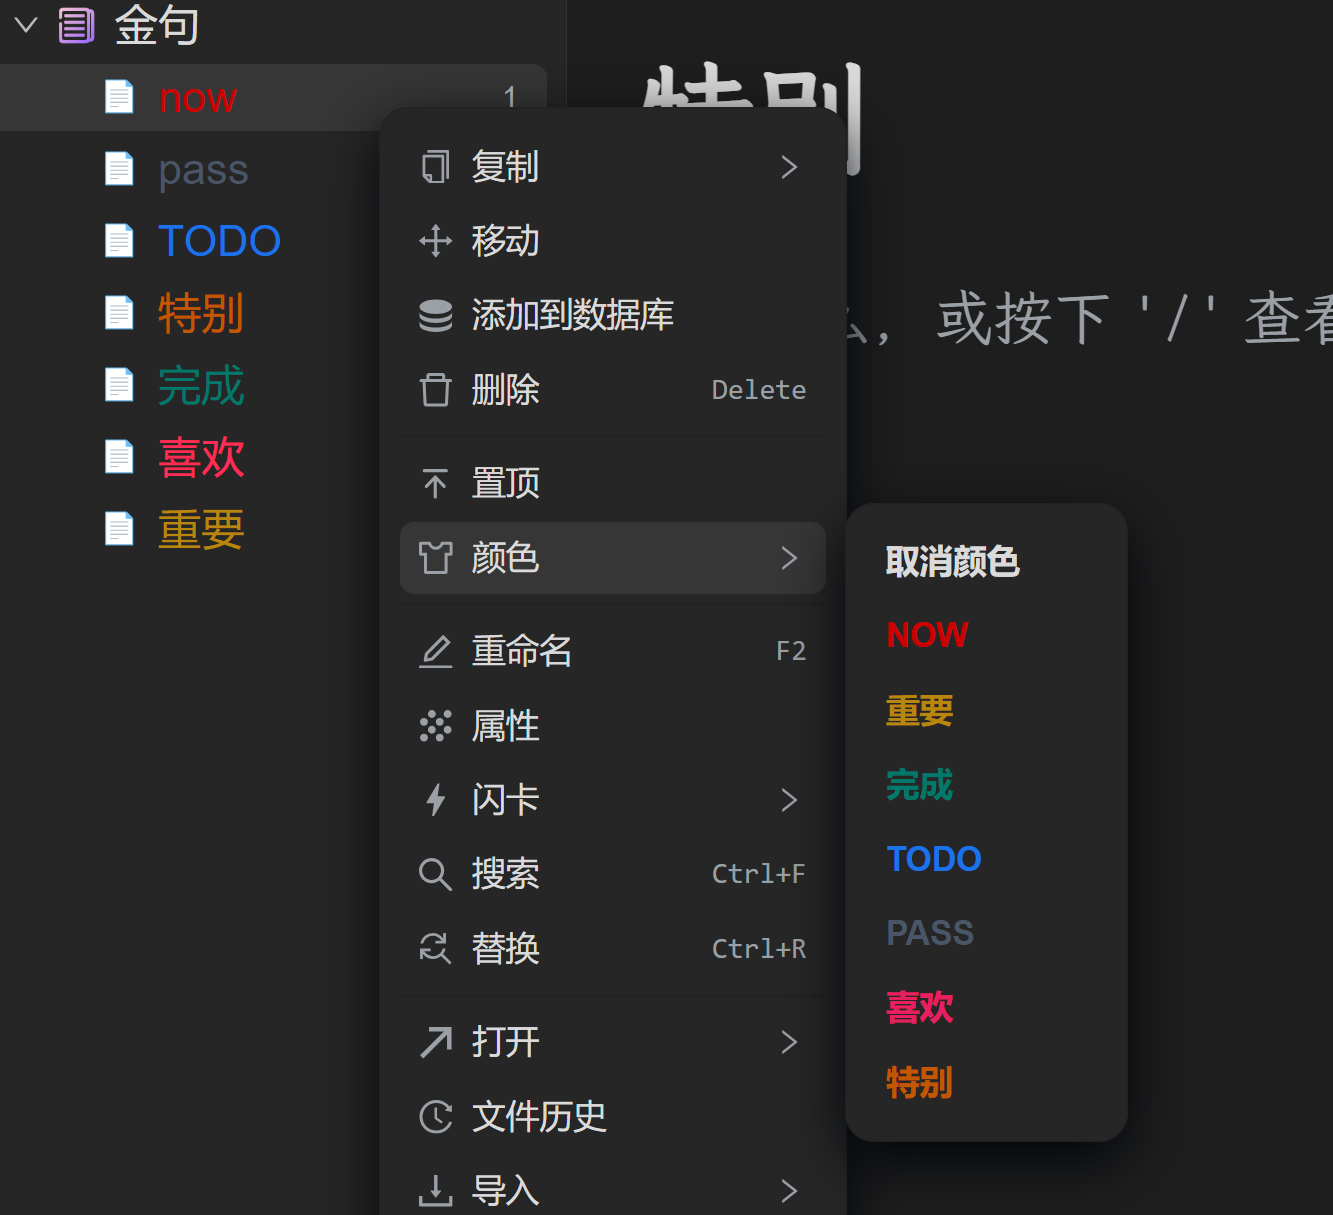
Task: Click the database icon next to 添加到数据库
Action: coord(435,315)
